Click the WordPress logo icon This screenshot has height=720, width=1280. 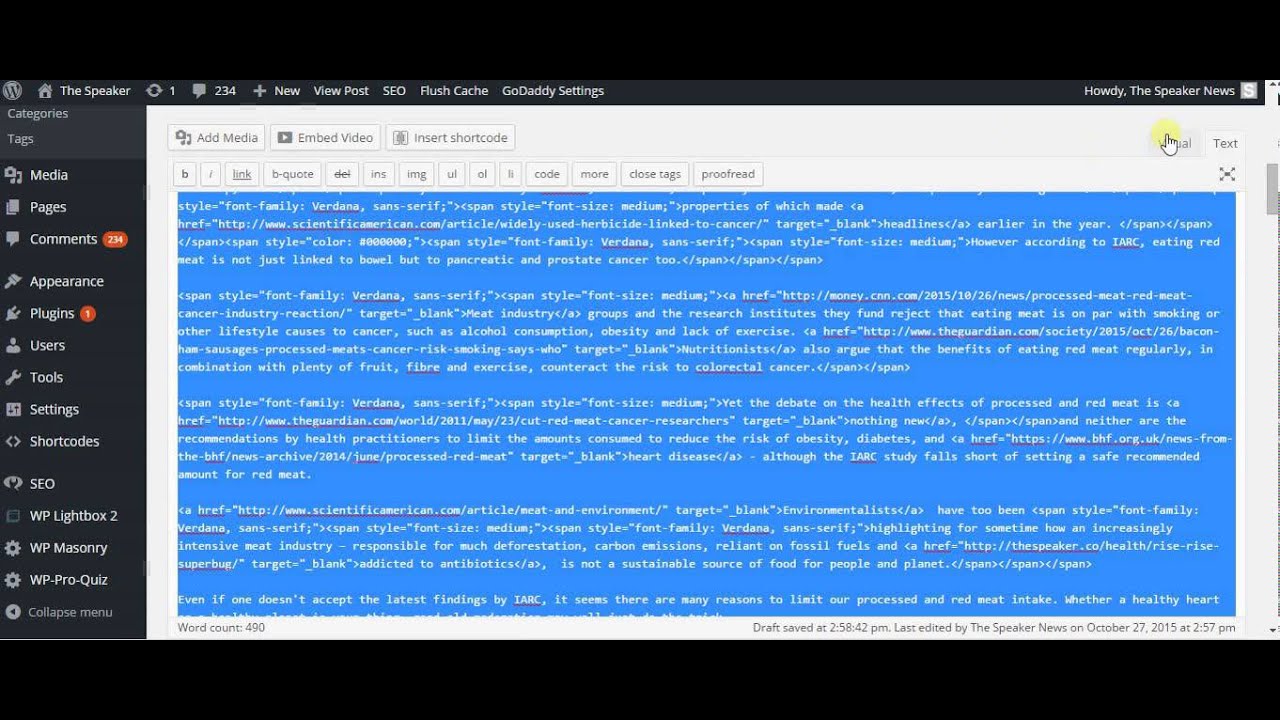coord(12,90)
